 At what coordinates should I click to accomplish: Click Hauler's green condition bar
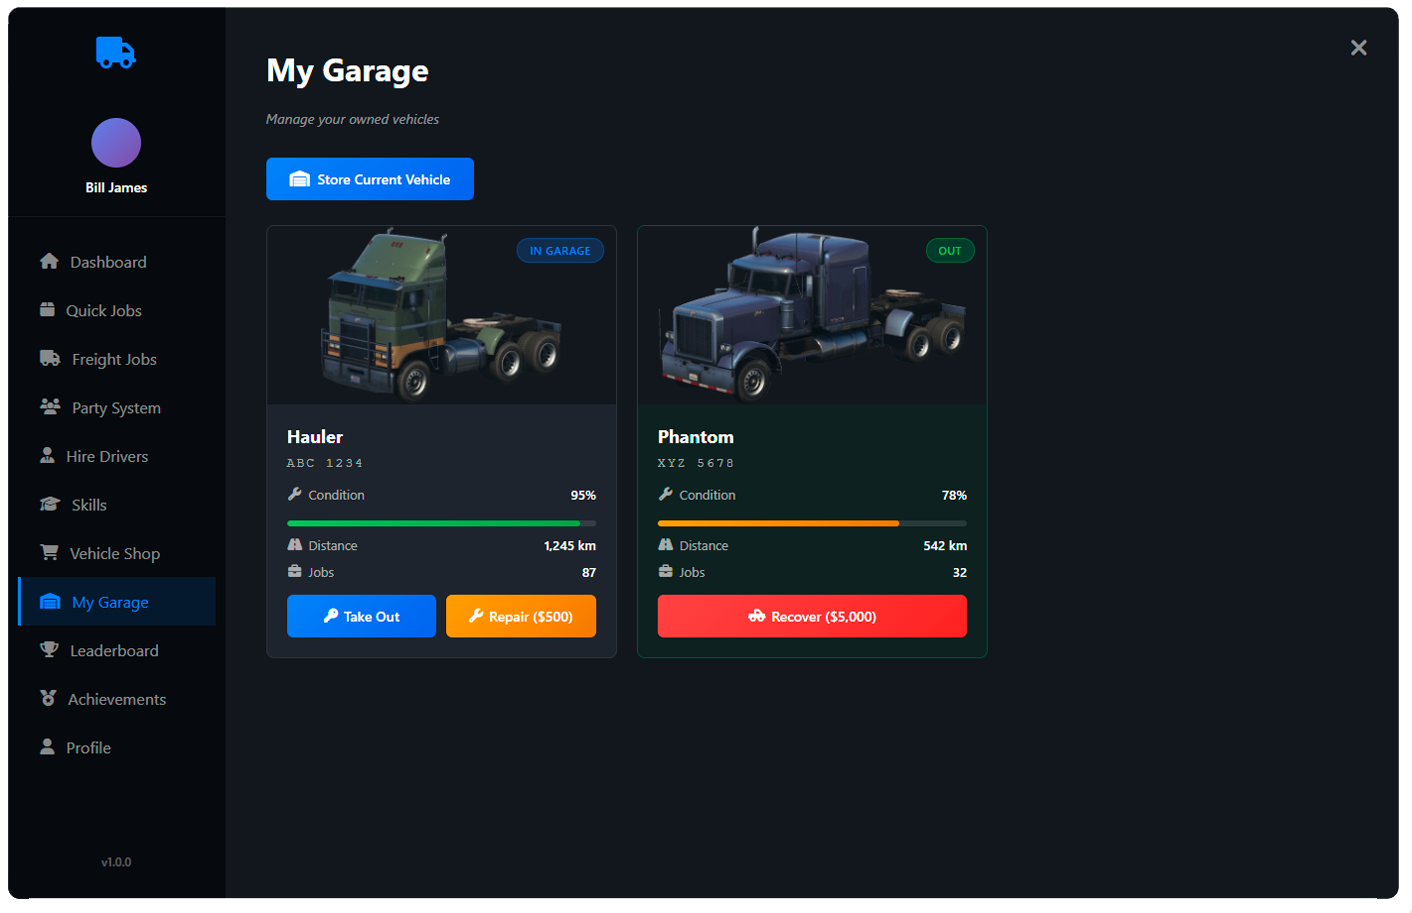tap(434, 523)
